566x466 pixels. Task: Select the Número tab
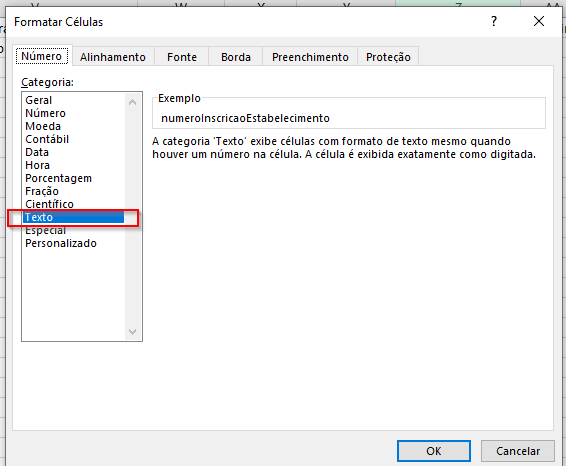tap(42, 56)
